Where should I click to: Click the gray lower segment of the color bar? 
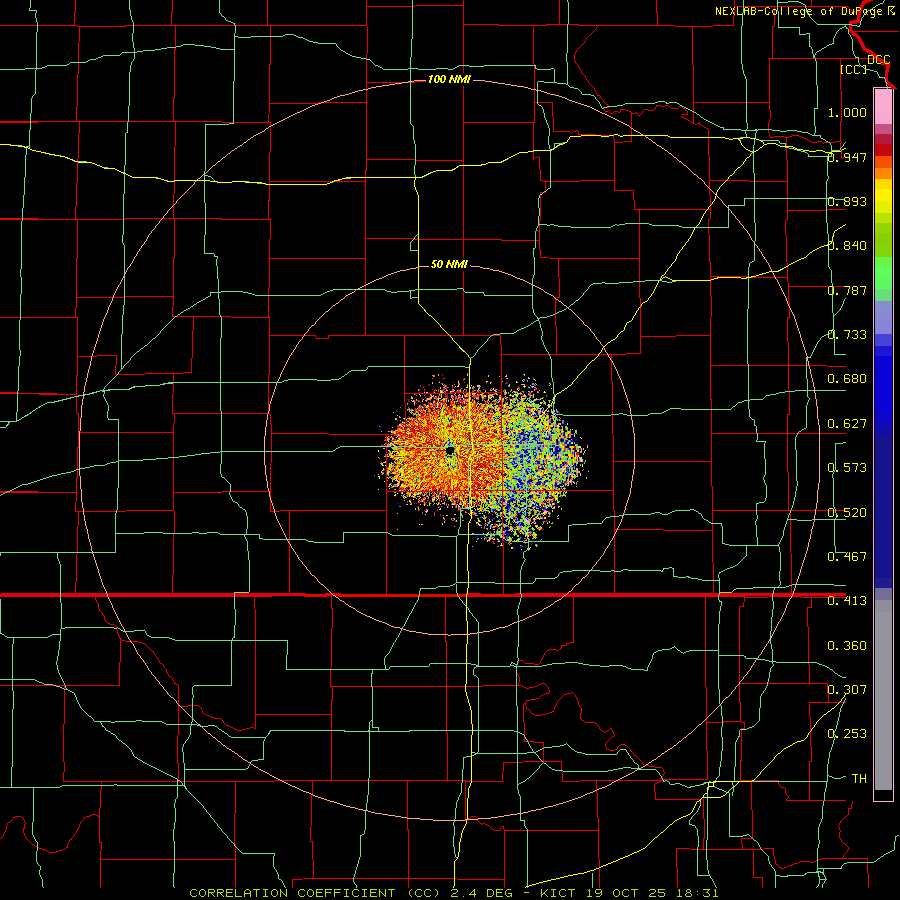pyautogui.click(x=883, y=695)
